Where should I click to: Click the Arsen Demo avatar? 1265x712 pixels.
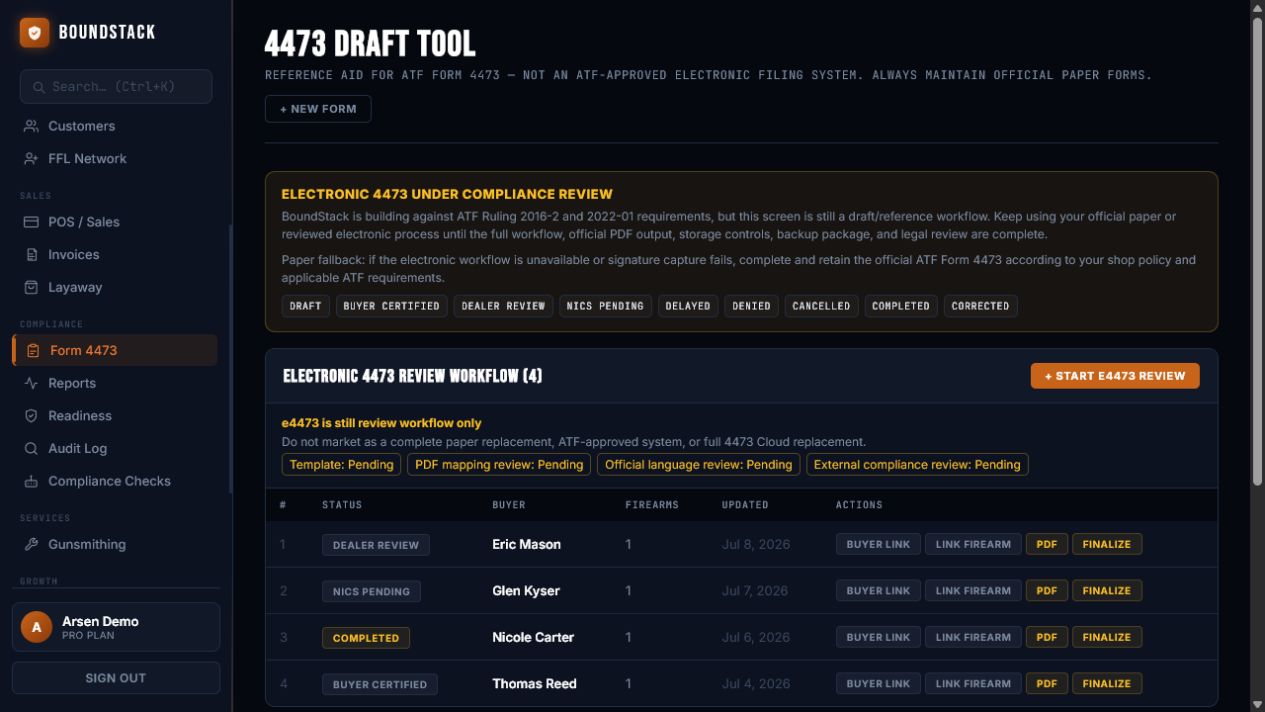(37, 627)
